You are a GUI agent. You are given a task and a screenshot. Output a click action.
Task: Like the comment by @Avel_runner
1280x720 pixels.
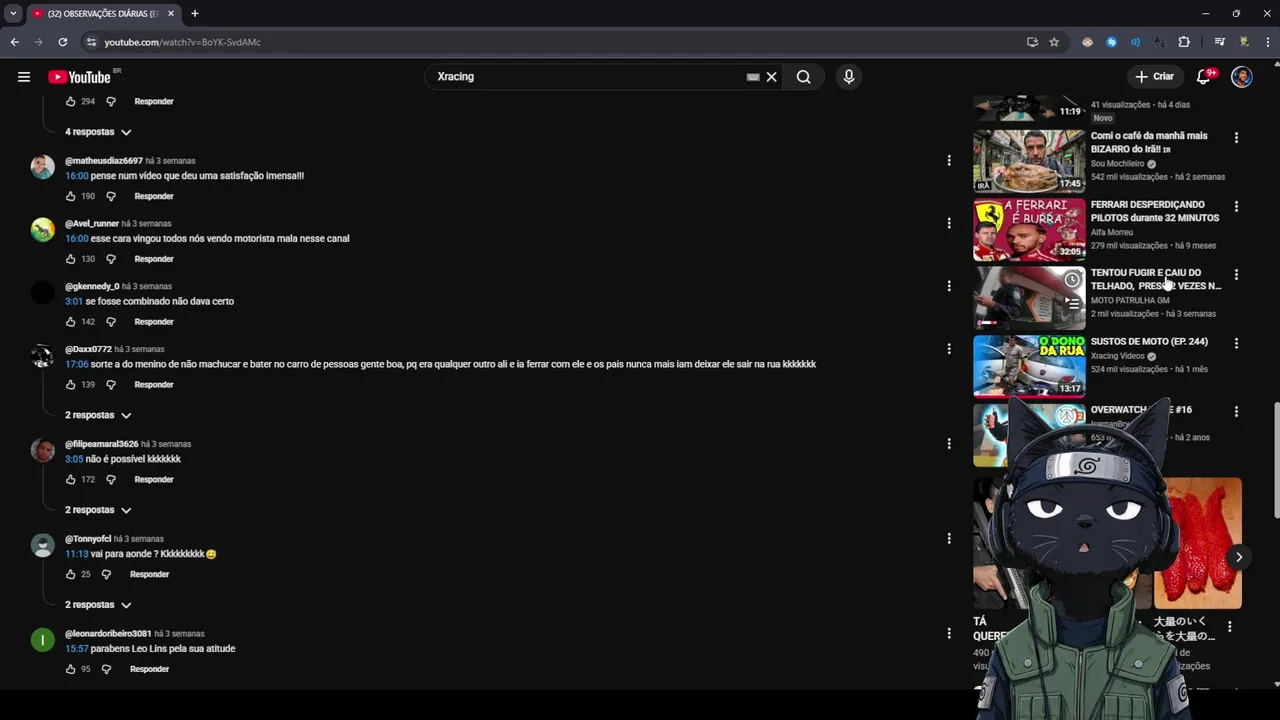click(70, 259)
